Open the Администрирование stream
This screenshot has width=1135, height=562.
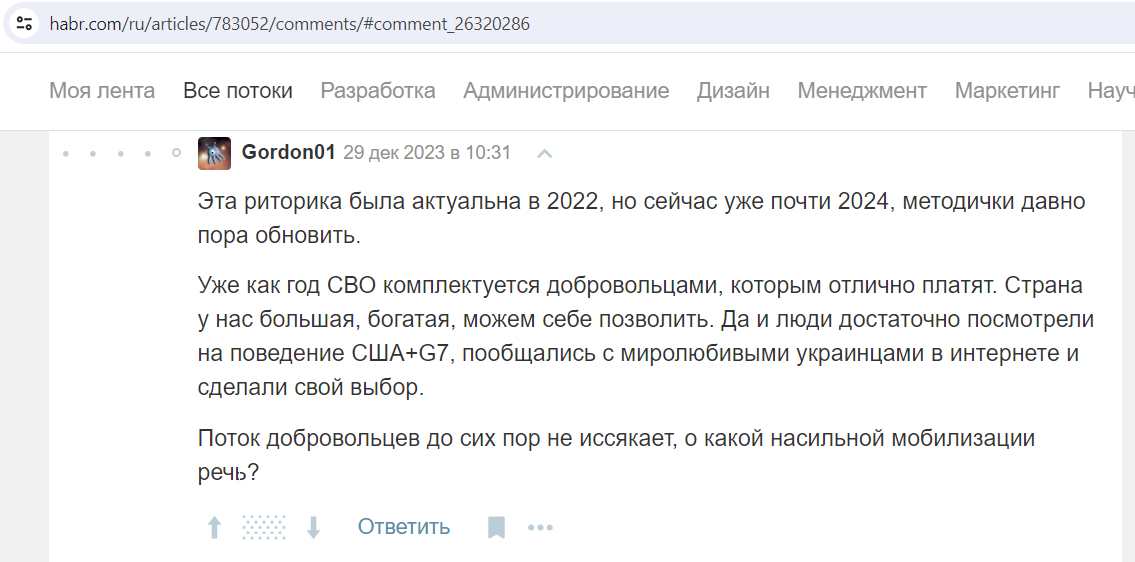point(566,91)
